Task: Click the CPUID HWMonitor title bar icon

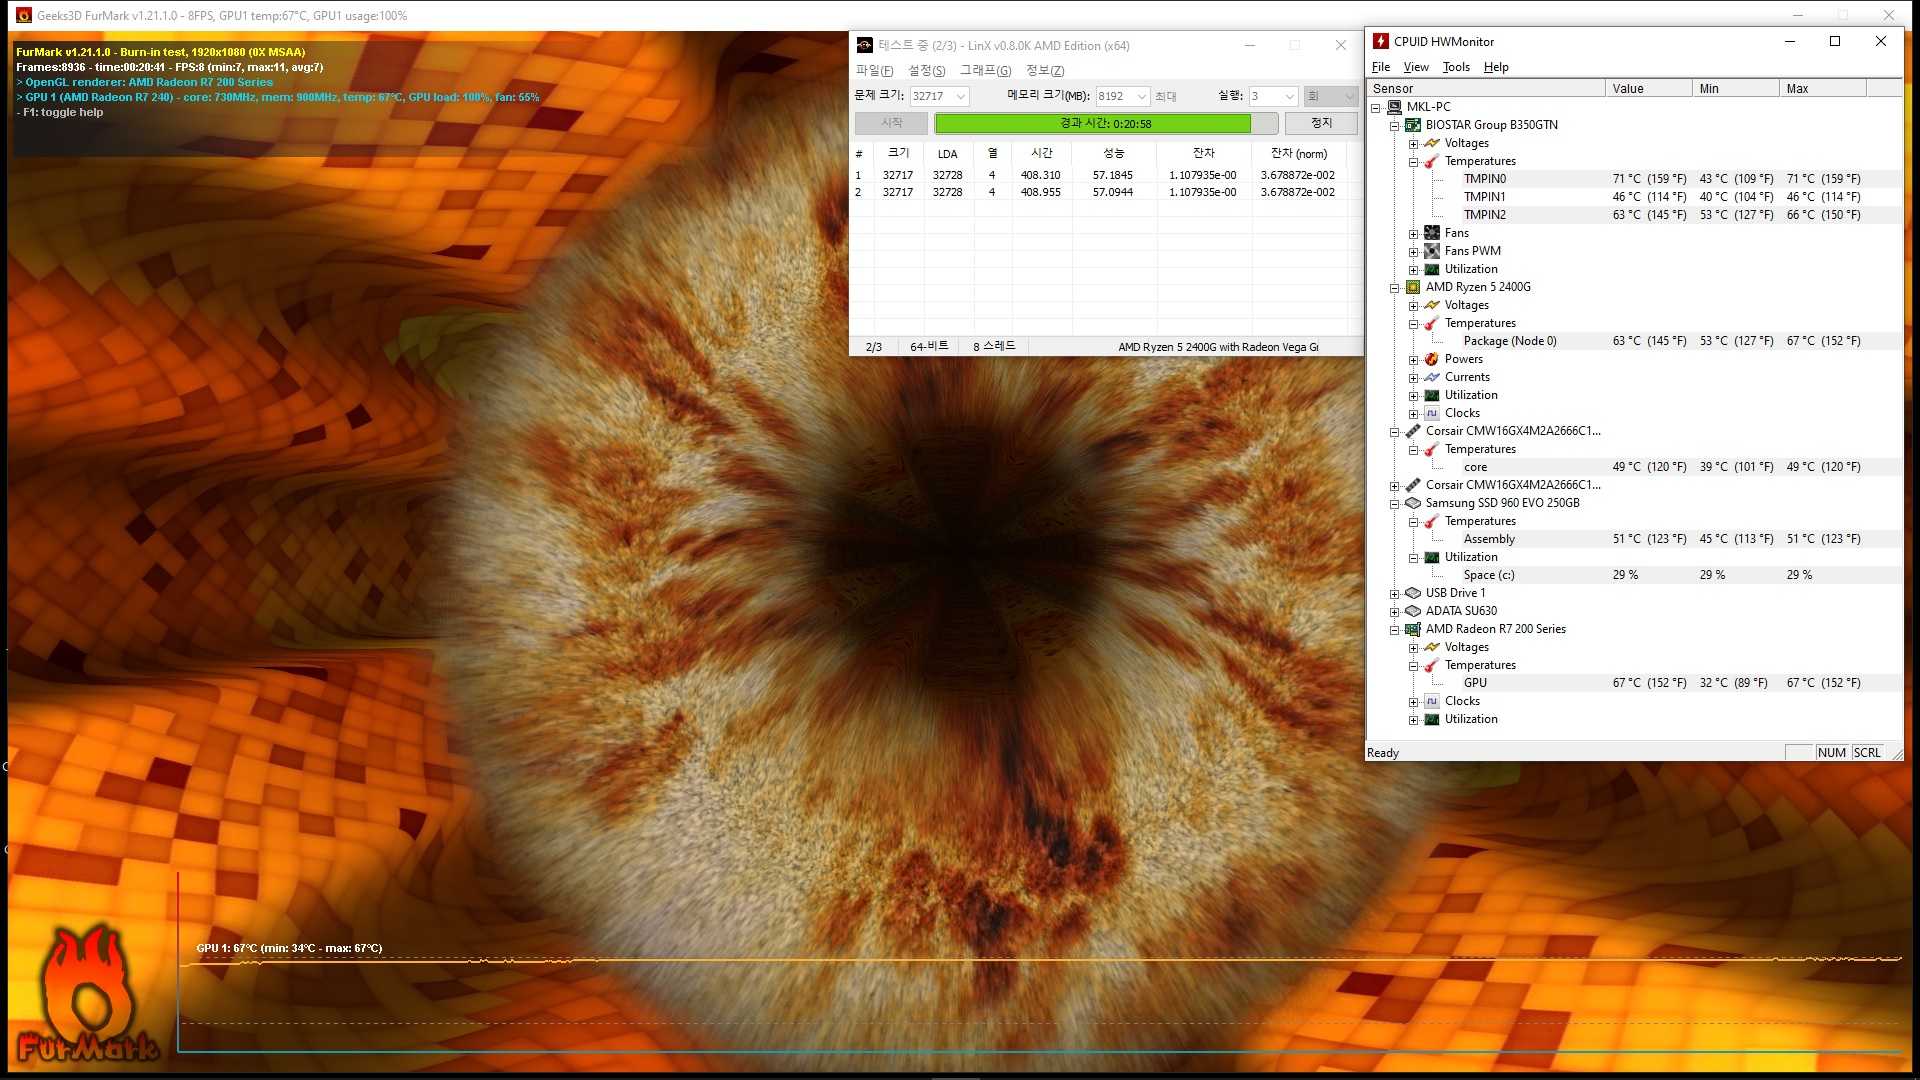Action: (1381, 41)
